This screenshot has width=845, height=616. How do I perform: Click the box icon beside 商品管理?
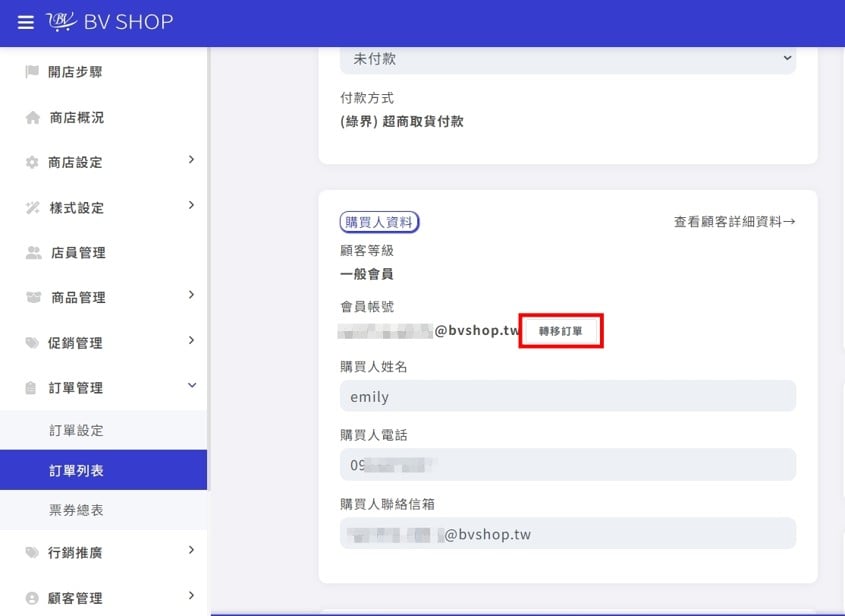tap(33, 297)
